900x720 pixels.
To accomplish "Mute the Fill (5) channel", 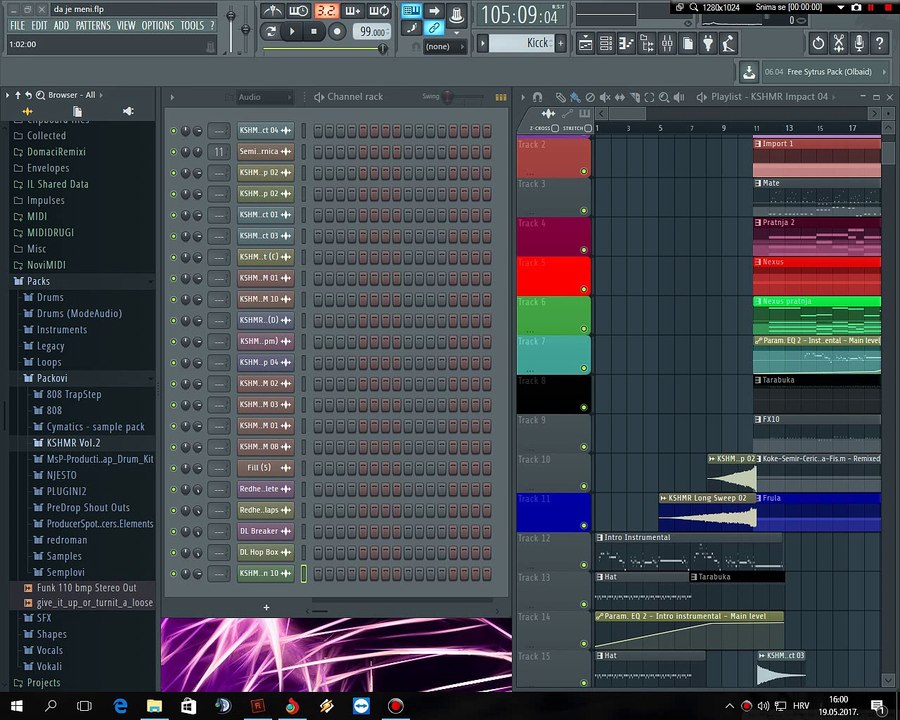I will 173,468.
